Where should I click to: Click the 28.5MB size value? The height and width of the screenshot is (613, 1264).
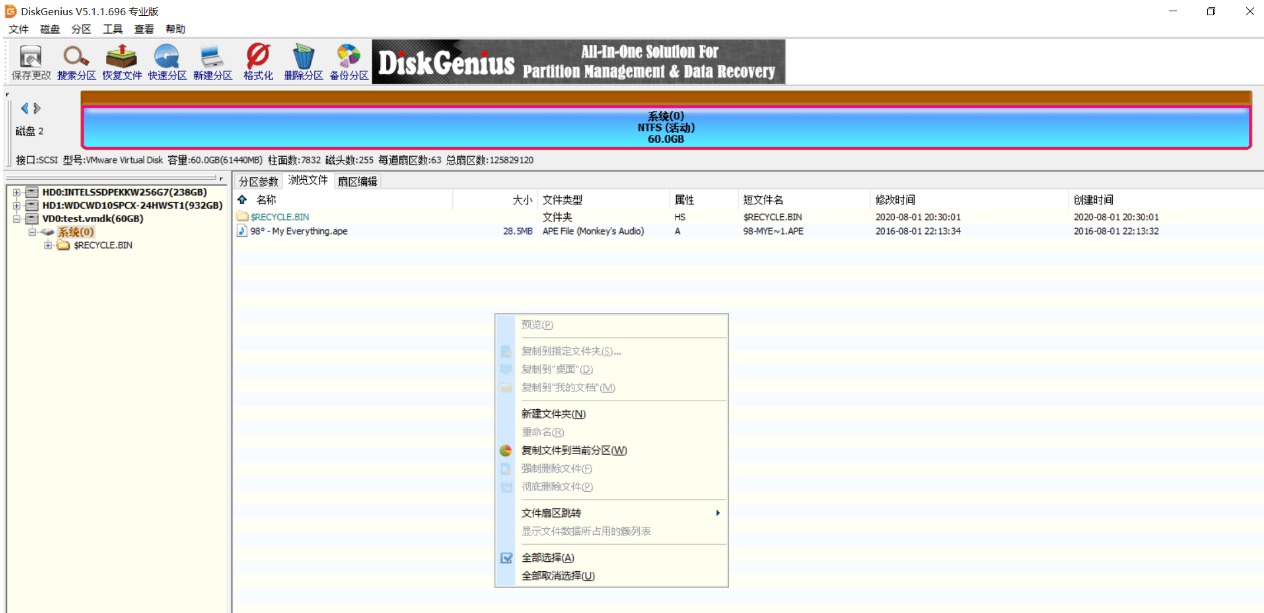pyautogui.click(x=518, y=231)
